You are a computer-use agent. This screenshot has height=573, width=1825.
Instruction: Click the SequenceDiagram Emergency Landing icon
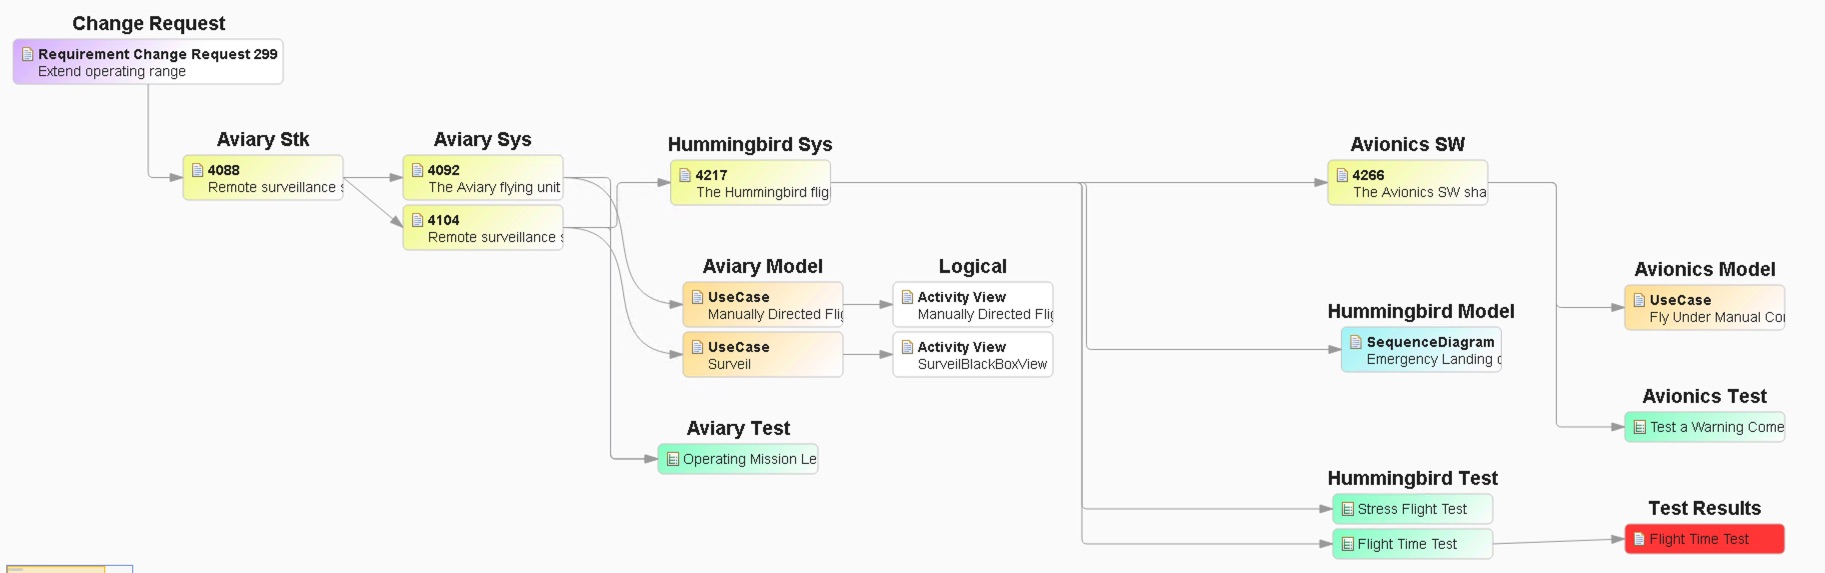click(x=1356, y=342)
